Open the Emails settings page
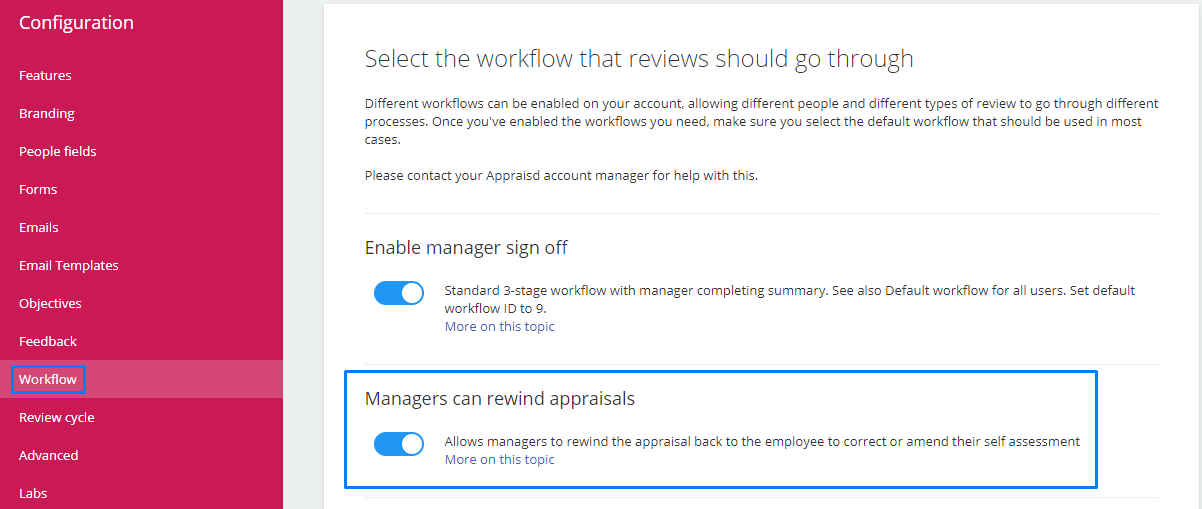The image size is (1202, 509). (x=39, y=227)
